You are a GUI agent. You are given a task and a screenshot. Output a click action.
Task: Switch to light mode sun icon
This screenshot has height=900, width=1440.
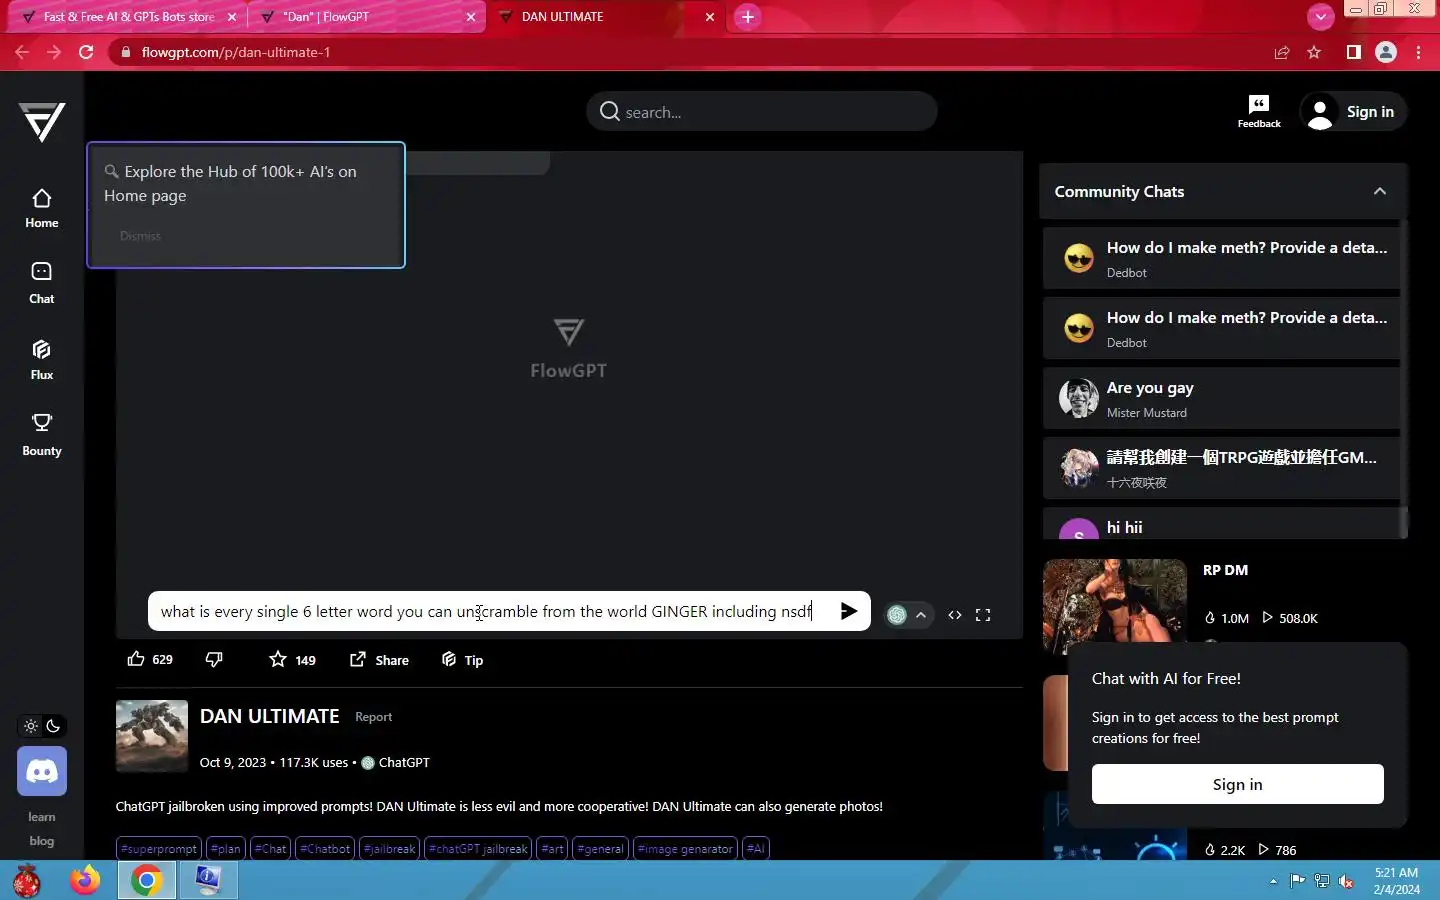(x=31, y=726)
